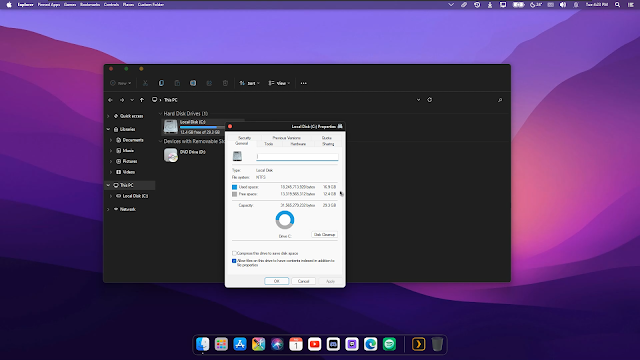Switch to the Security tab
Image resolution: width=640 pixels, height=360 pixels.
click(x=244, y=138)
